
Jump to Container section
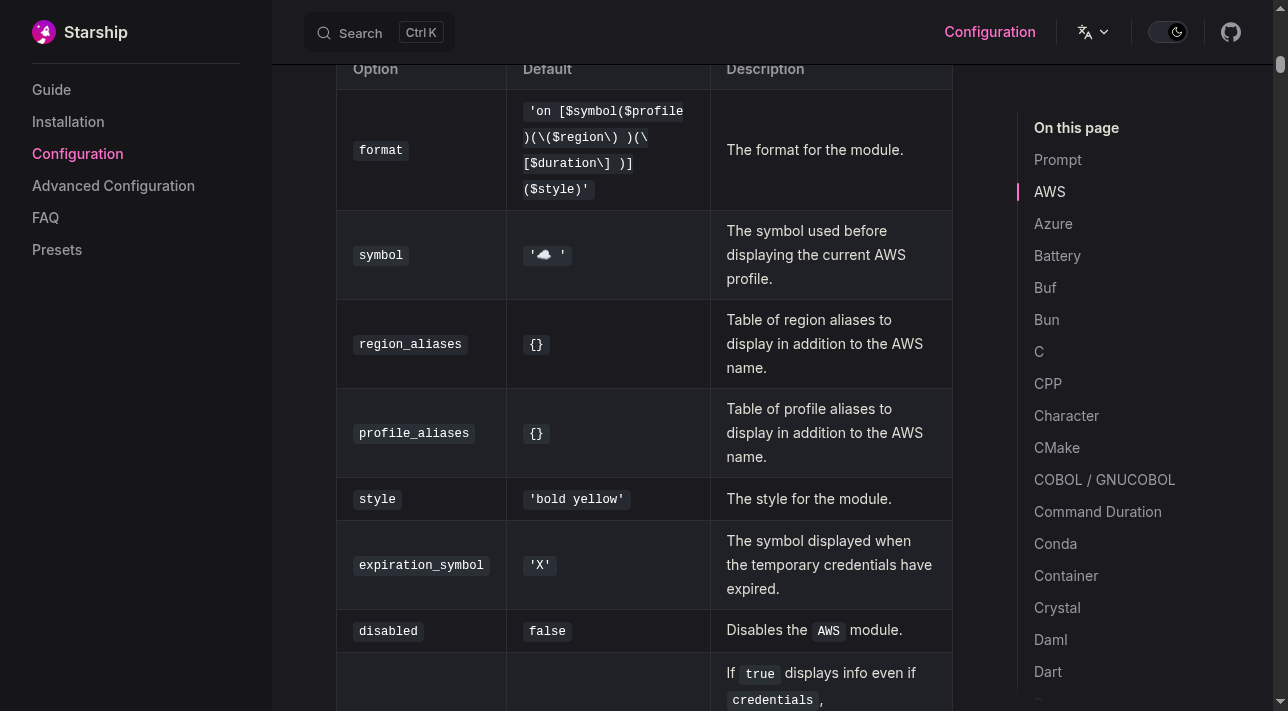(x=1066, y=576)
